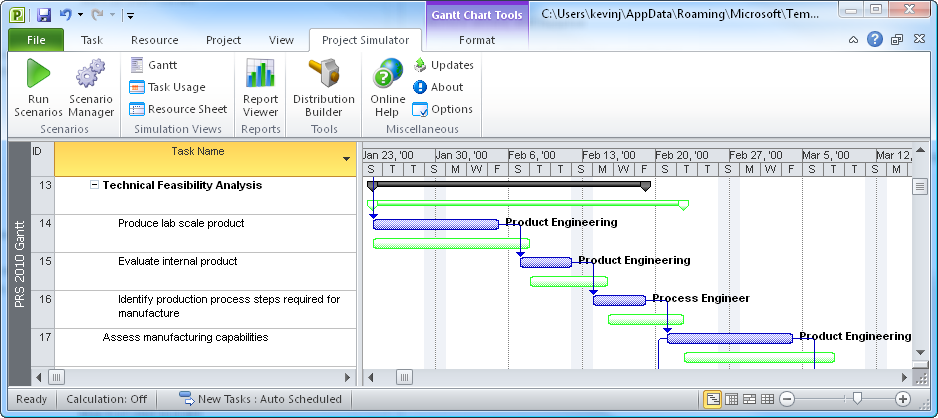The height and width of the screenshot is (418, 938).
Task: Click the blue Help question mark icon
Action: (875, 39)
